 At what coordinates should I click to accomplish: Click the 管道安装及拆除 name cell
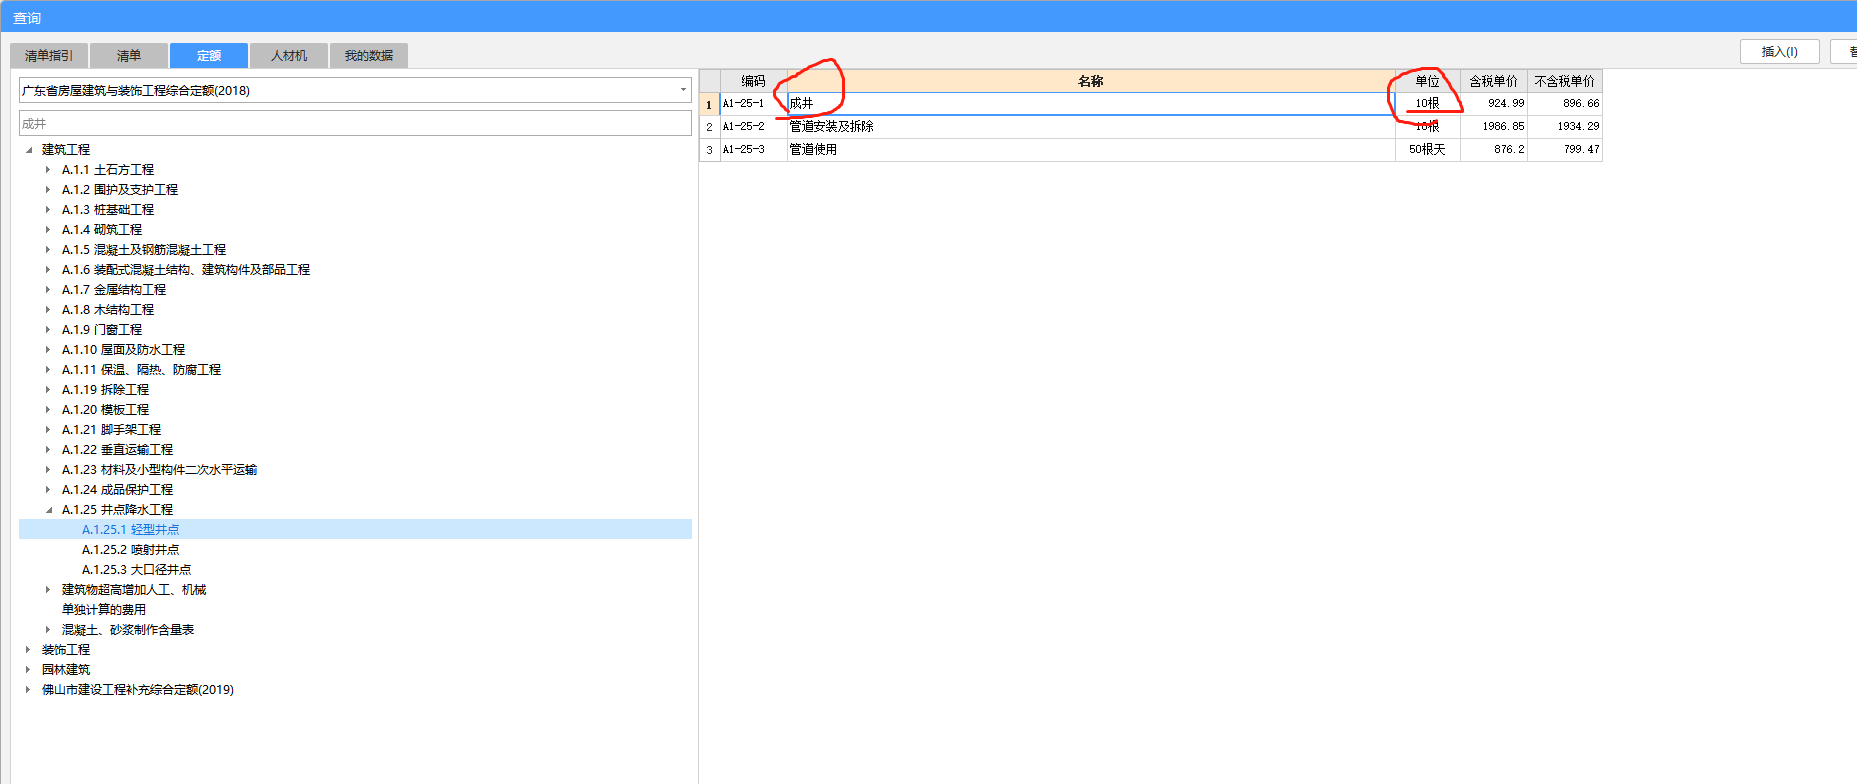tap(1091, 127)
